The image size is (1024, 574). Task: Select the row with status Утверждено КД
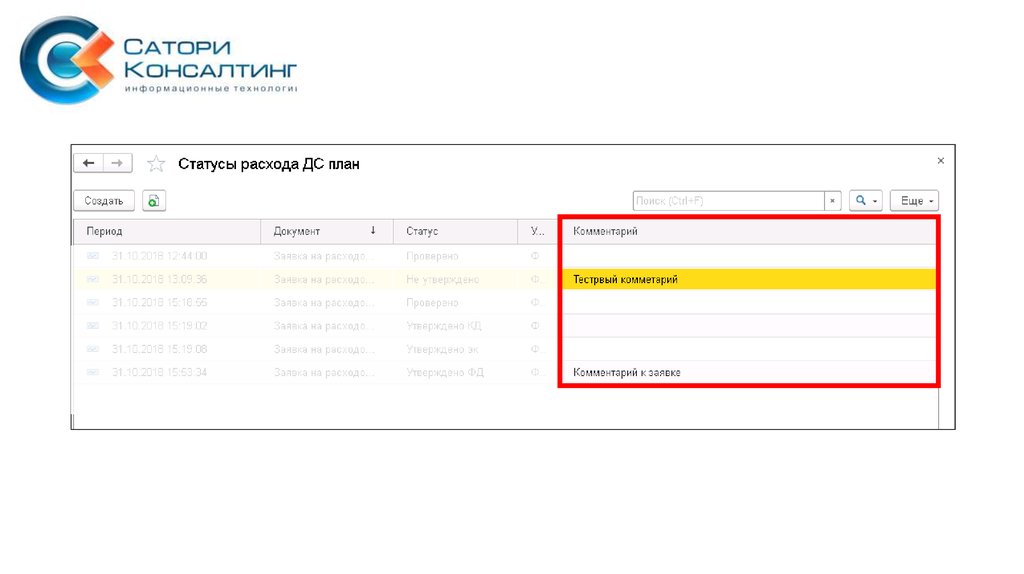coord(443,326)
